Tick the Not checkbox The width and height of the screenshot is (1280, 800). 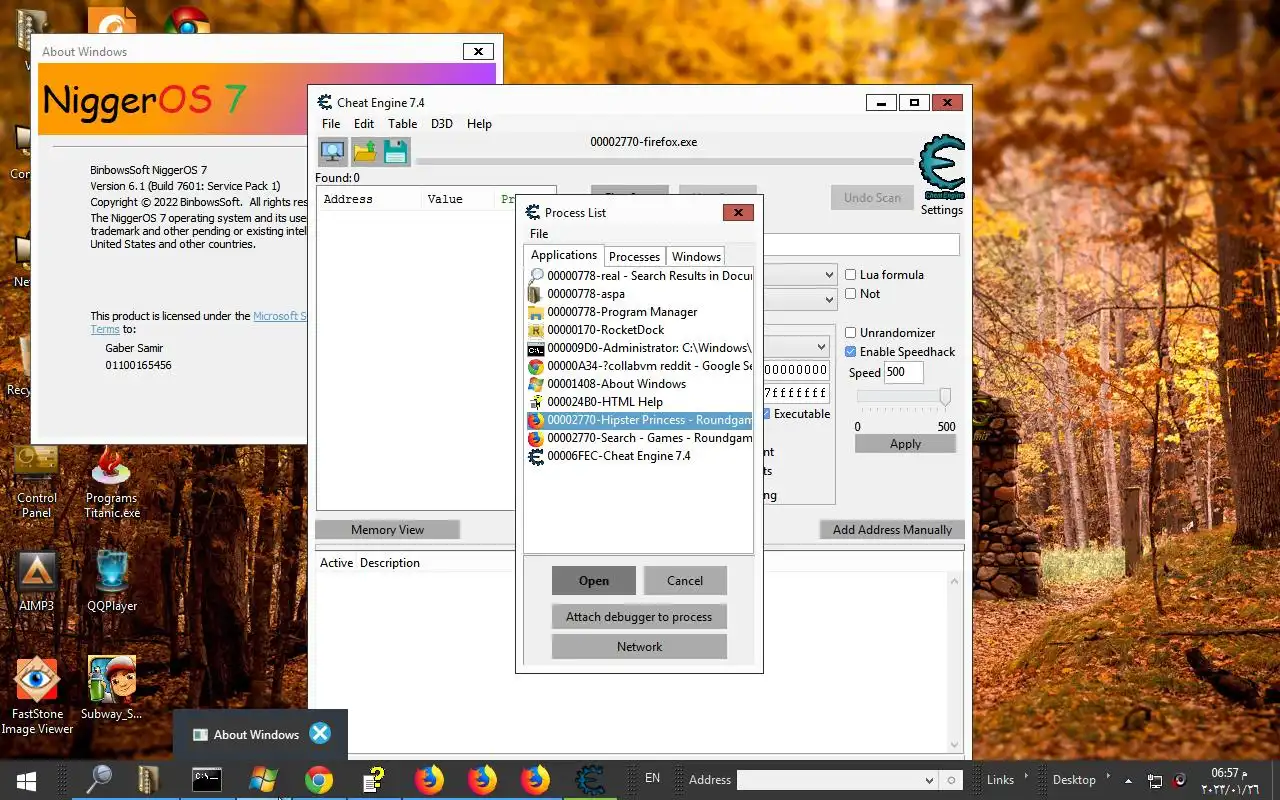(851, 294)
